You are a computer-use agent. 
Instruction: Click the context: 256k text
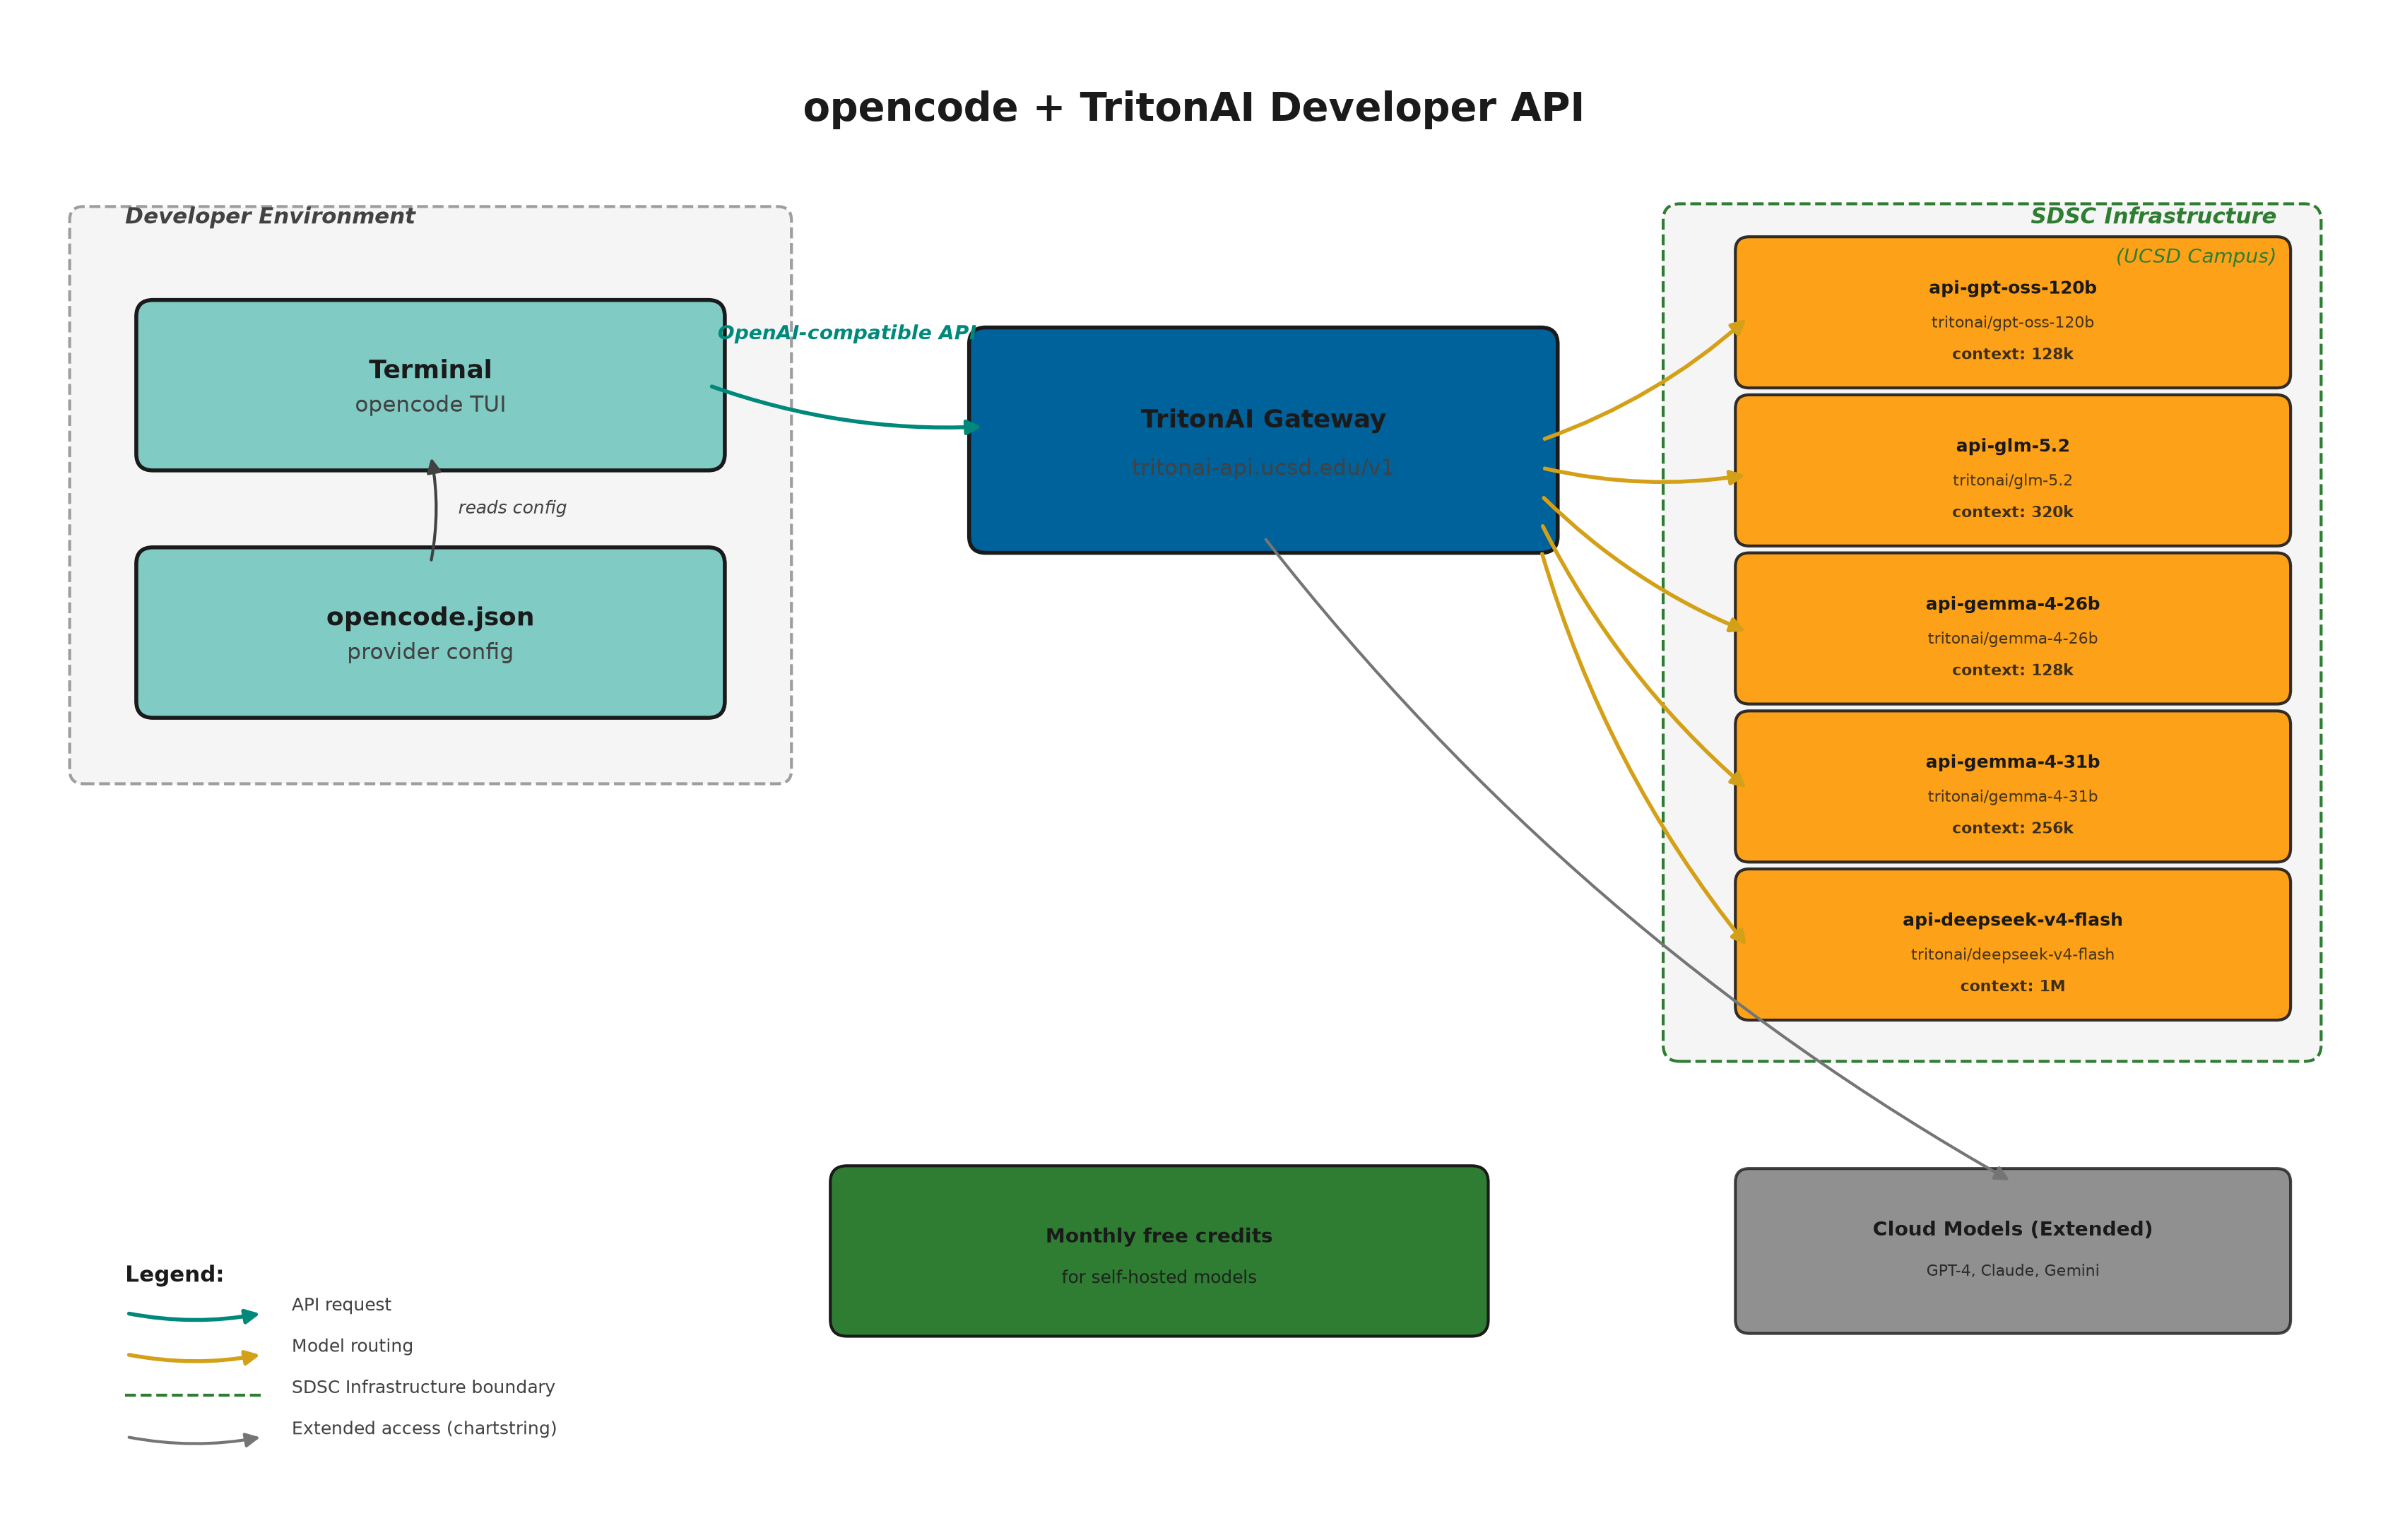point(2012,828)
